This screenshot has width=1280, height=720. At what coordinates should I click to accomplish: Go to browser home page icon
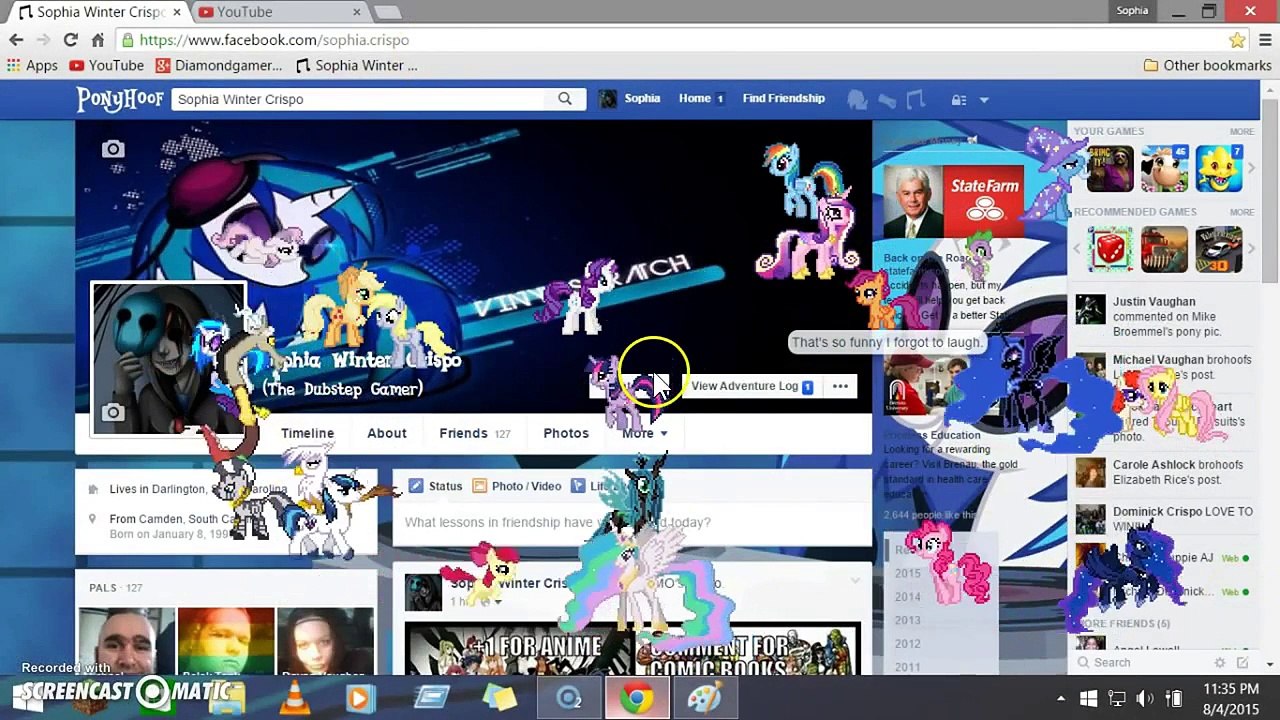(97, 40)
